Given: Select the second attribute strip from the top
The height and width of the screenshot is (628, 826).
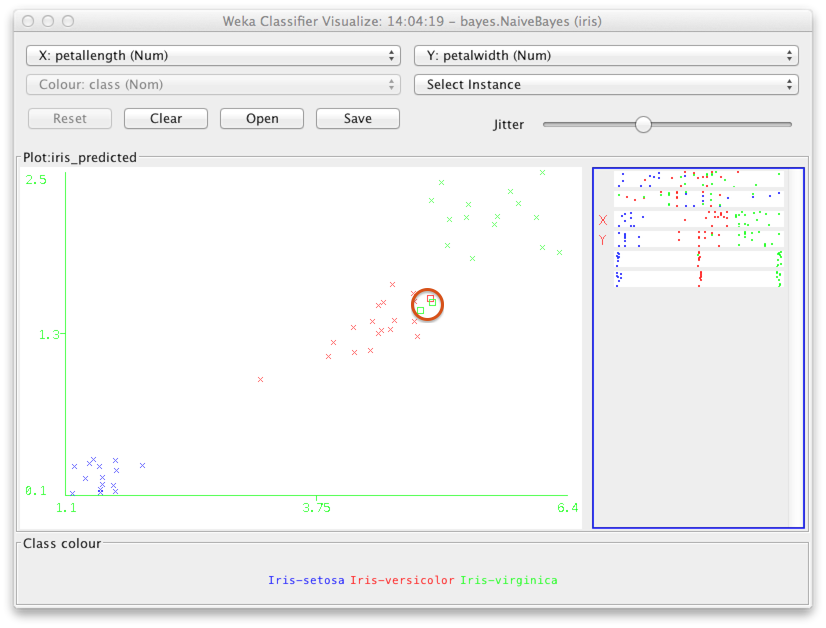Looking at the screenshot, I should [698, 198].
